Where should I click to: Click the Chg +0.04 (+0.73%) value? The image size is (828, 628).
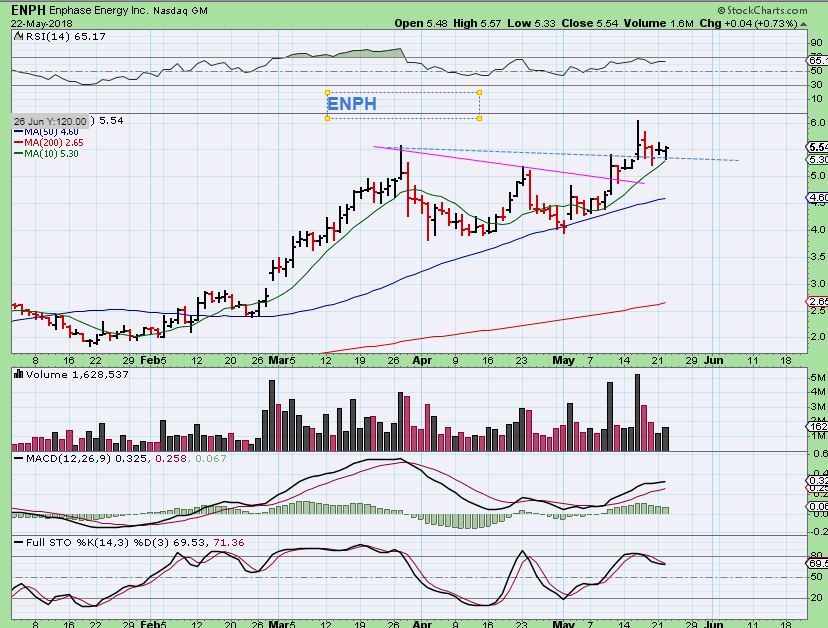click(x=749, y=23)
